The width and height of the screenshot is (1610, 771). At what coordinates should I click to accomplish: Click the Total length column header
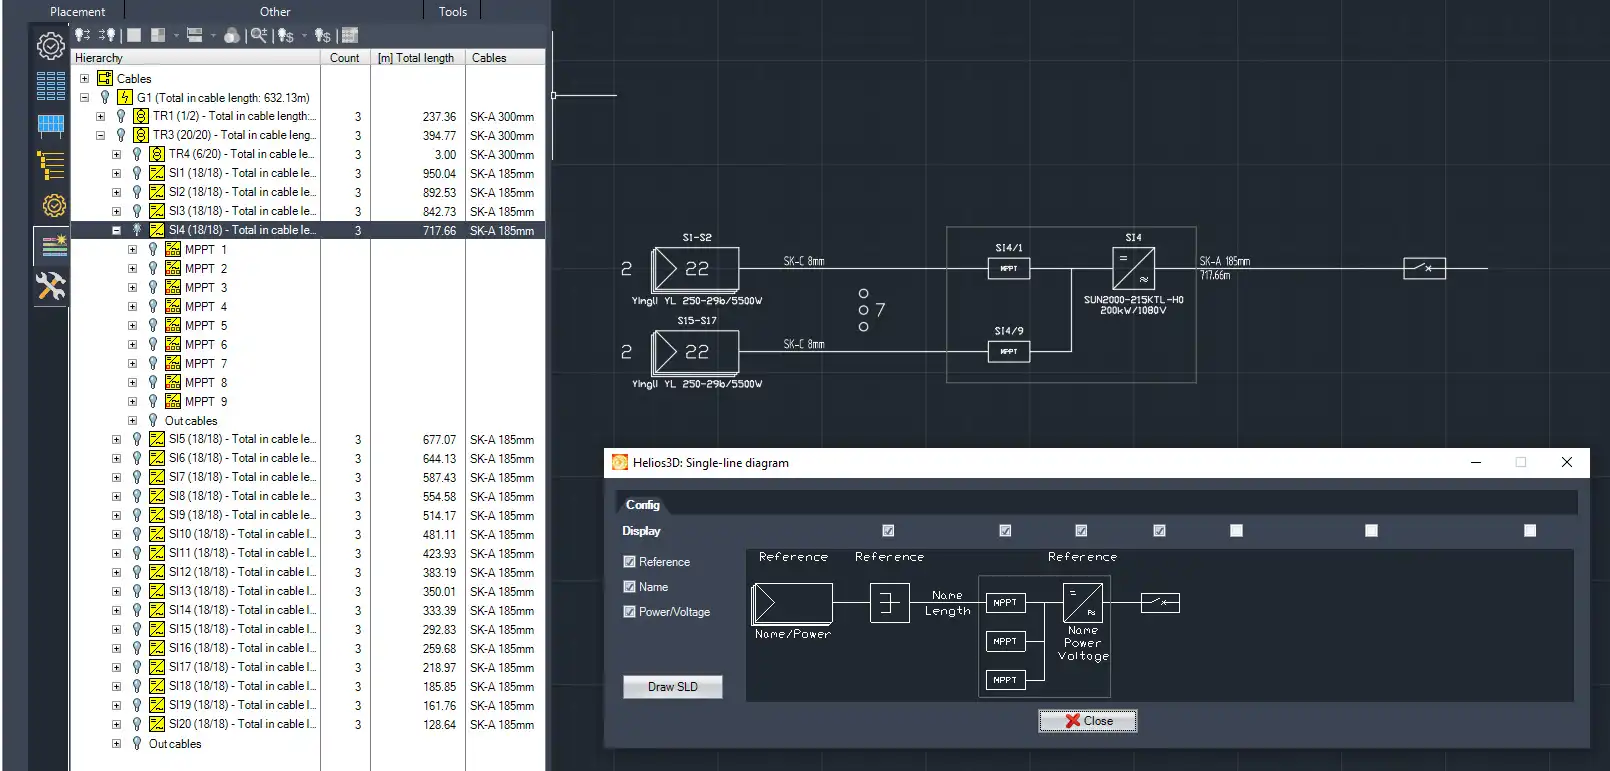coord(416,58)
